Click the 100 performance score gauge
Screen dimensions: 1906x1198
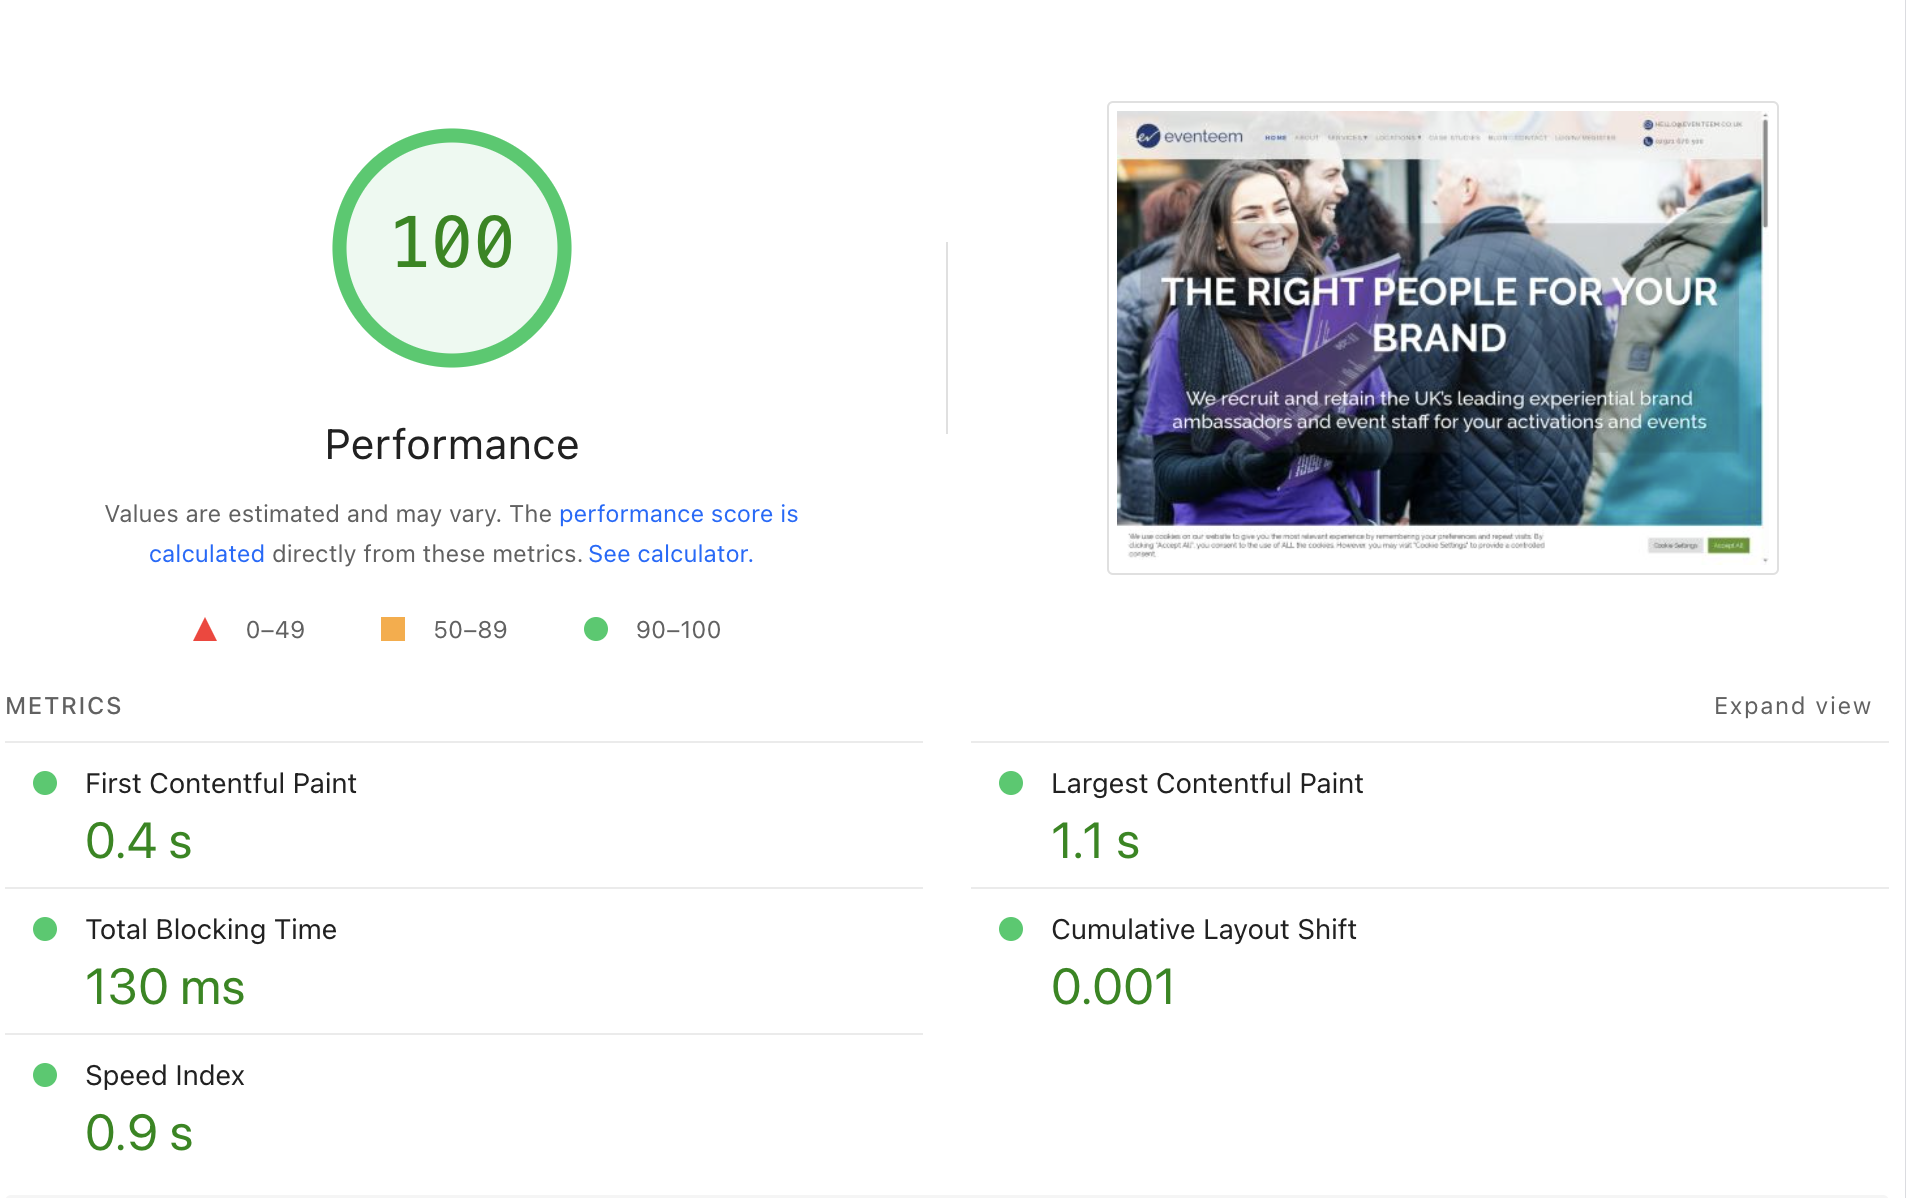pyautogui.click(x=452, y=247)
